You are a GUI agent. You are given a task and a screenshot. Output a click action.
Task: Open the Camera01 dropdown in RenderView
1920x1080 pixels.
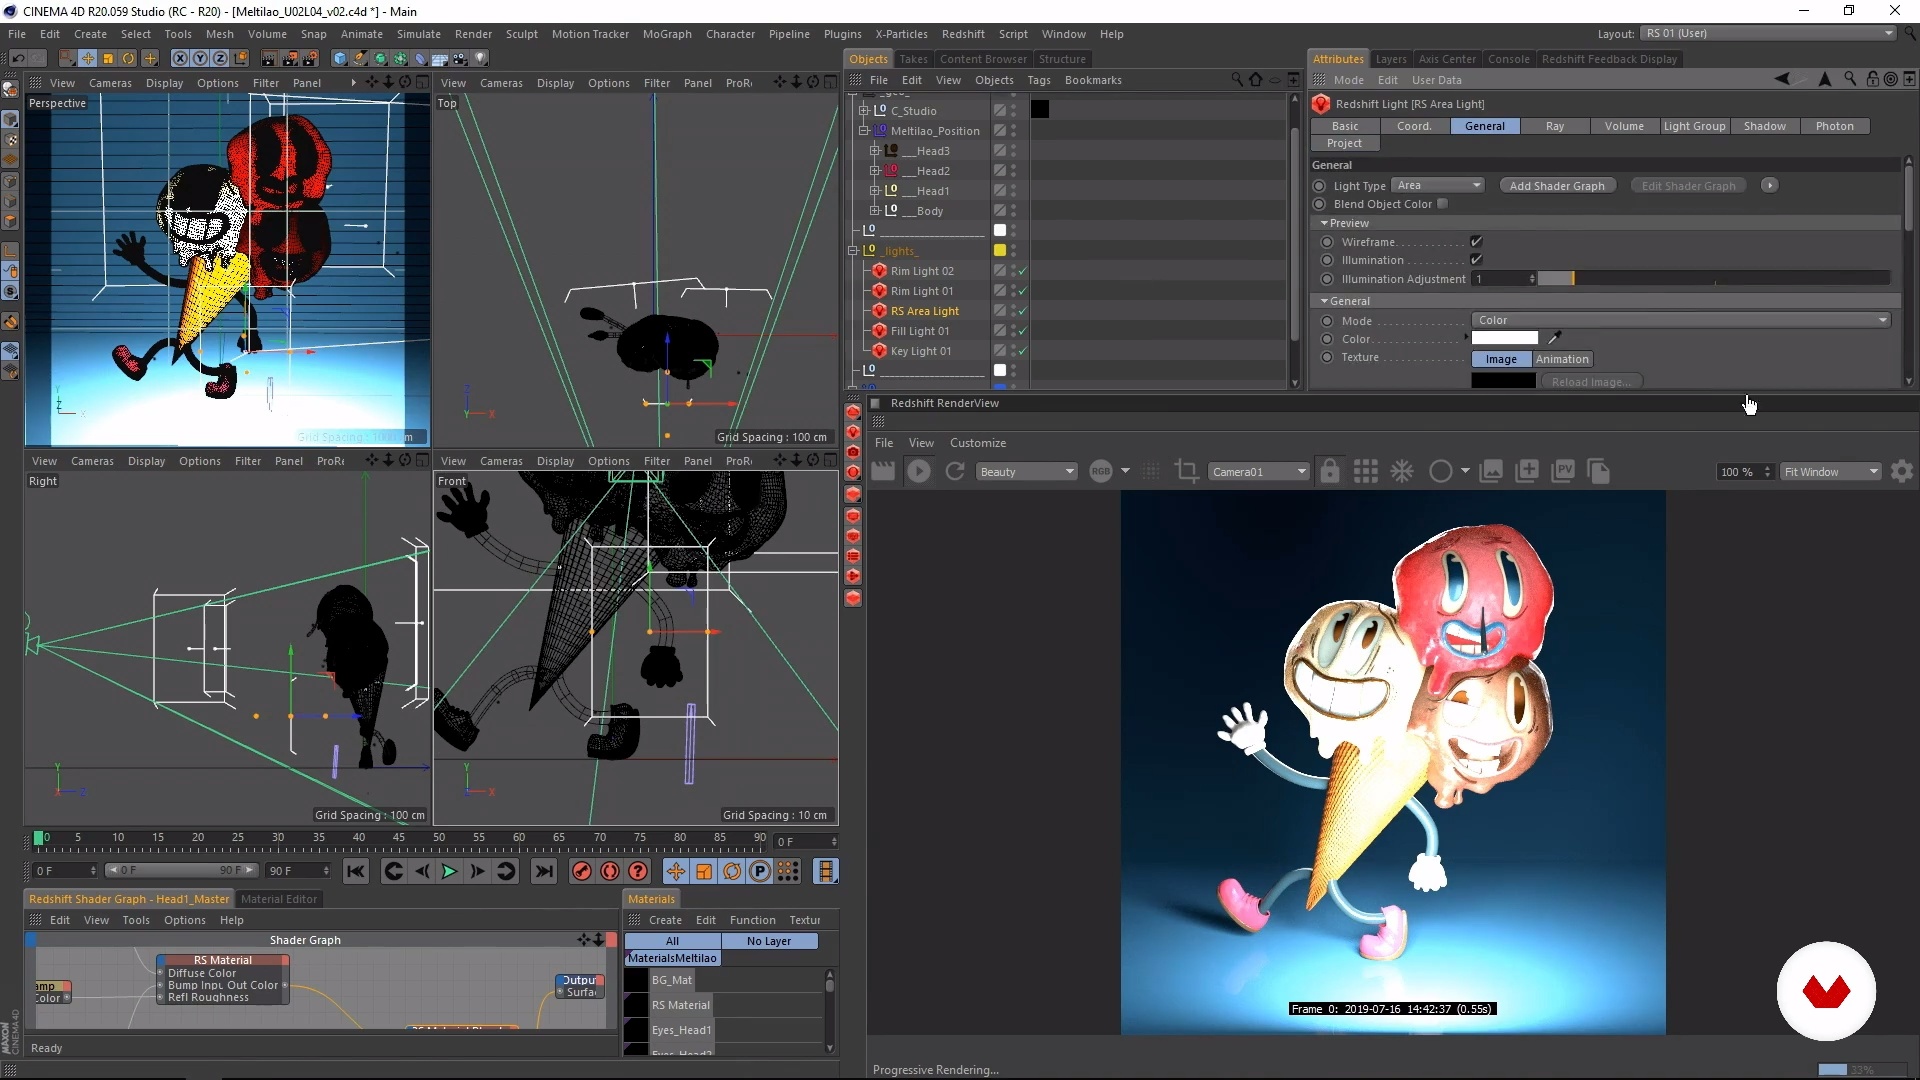(1258, 472)
